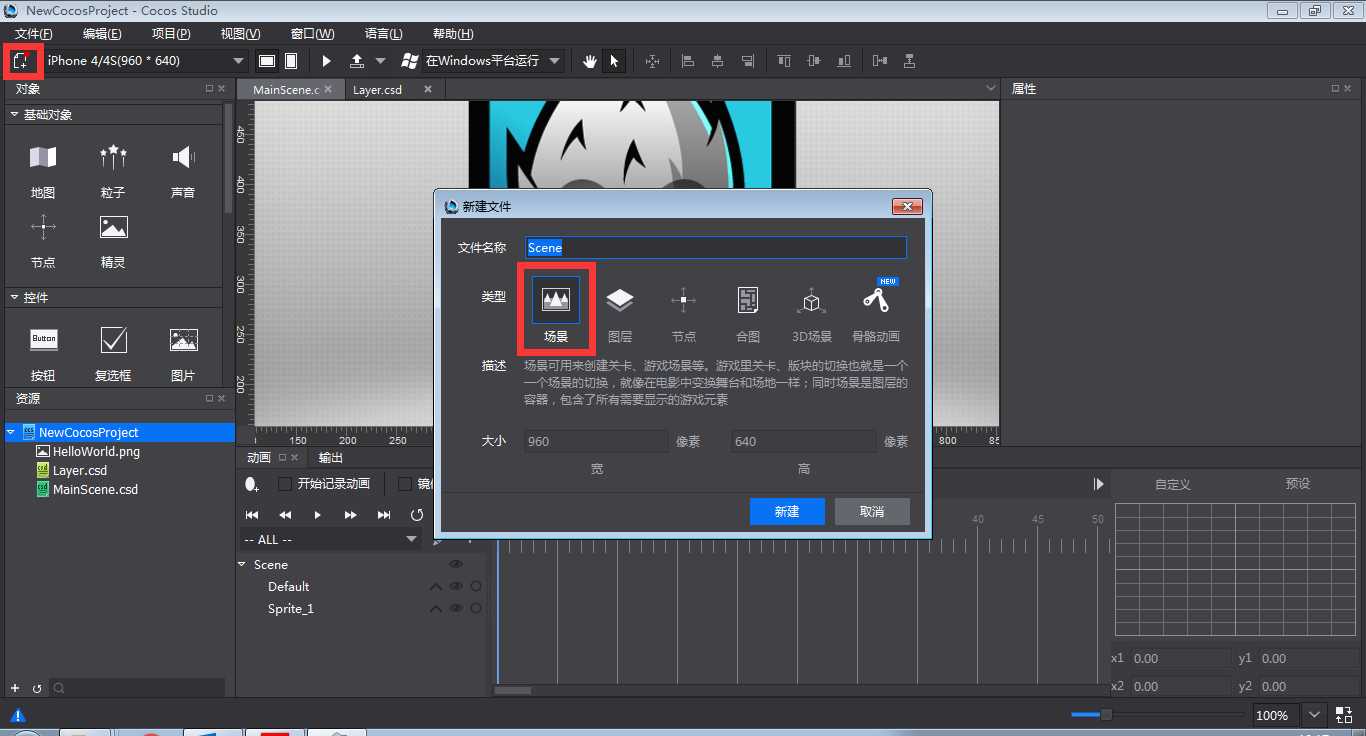1366x736 pixels.
Task: Choose the 合图 sprite sheet type
Action: pos(748,313)
